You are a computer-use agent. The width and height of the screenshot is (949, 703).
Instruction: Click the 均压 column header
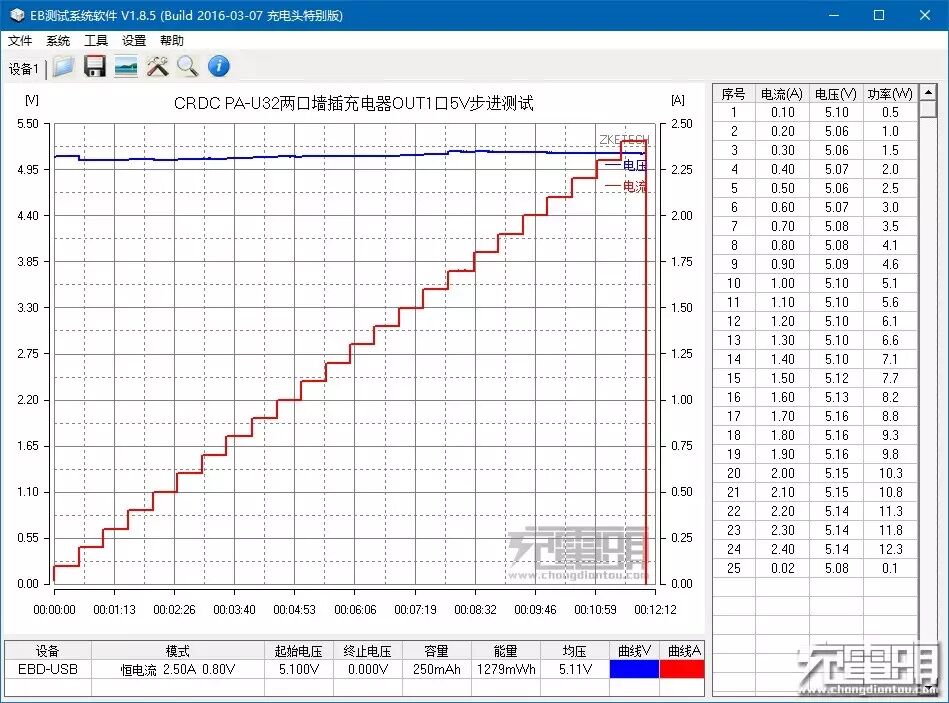point(575,651)
